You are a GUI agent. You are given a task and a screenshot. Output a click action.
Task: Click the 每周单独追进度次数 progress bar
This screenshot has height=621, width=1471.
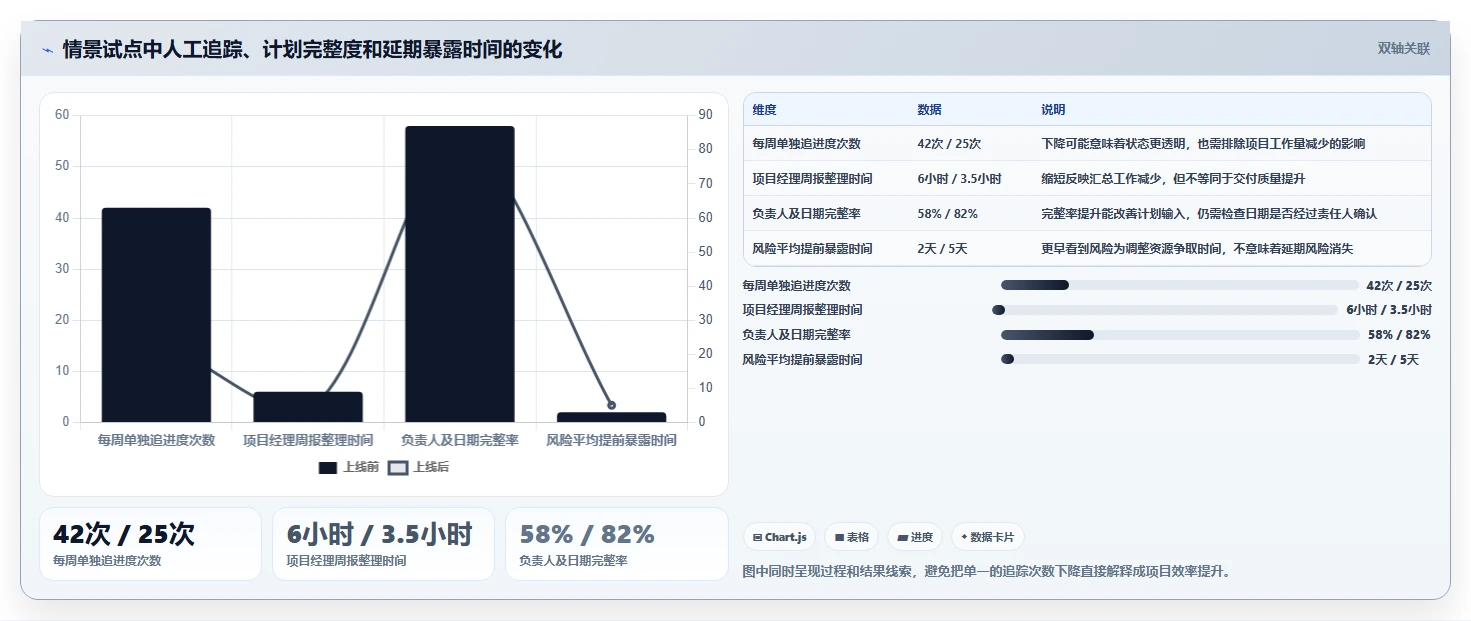pos(1180,285)
